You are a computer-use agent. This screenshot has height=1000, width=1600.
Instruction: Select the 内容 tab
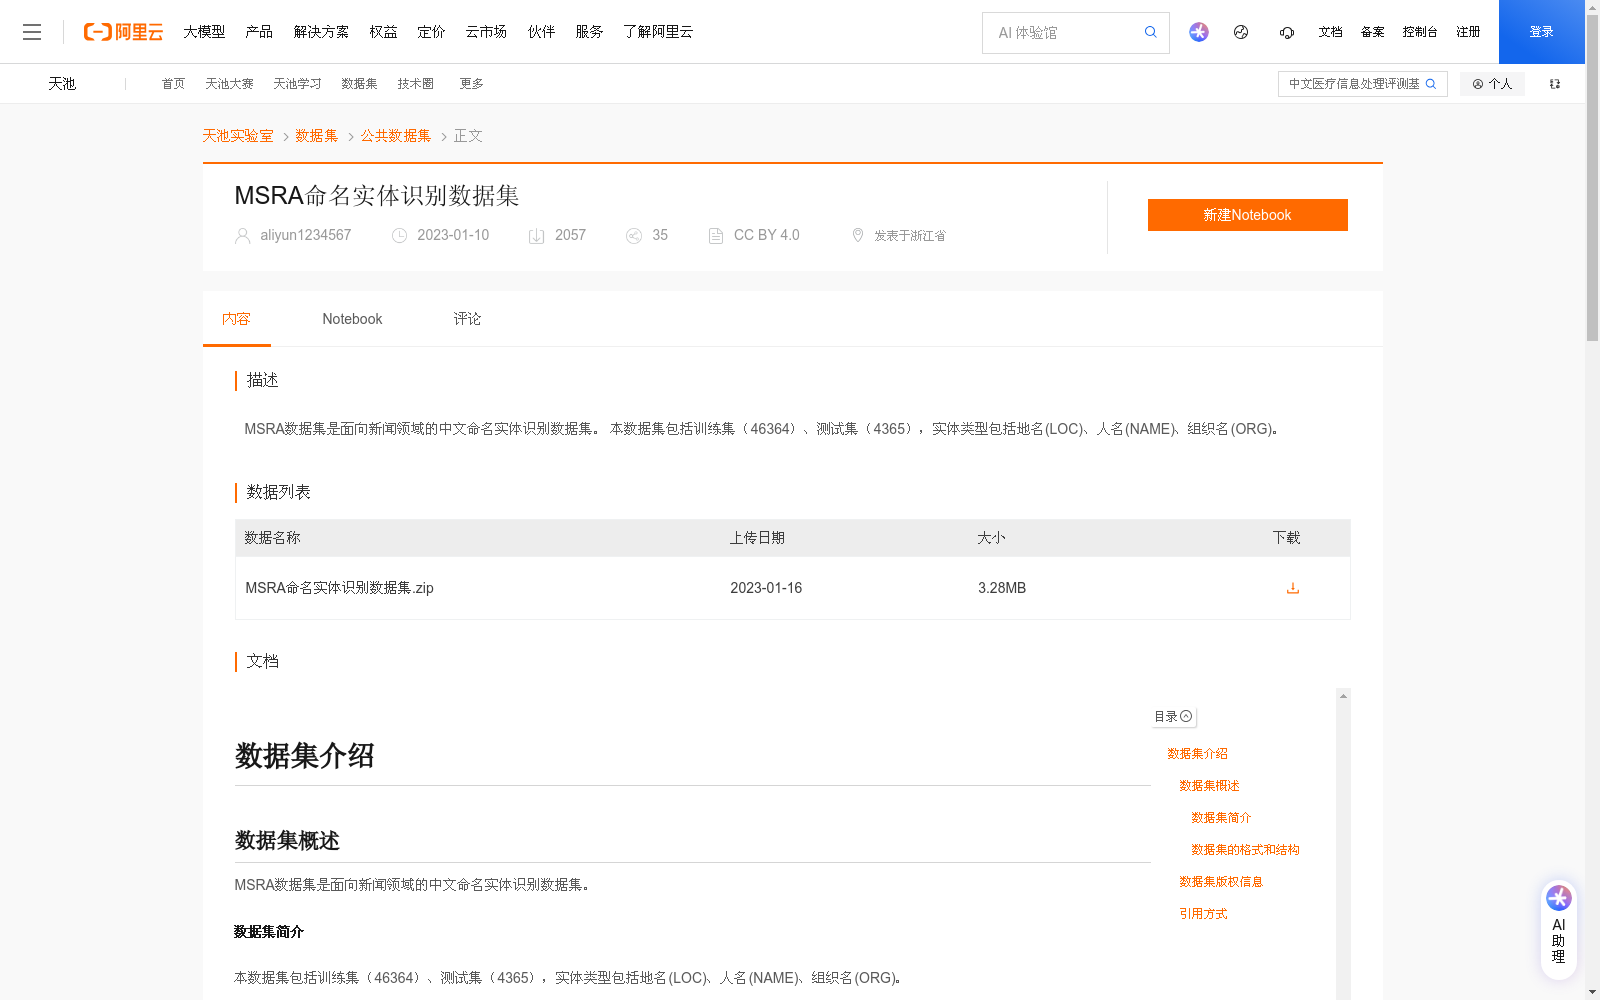[x=236, y=319]
